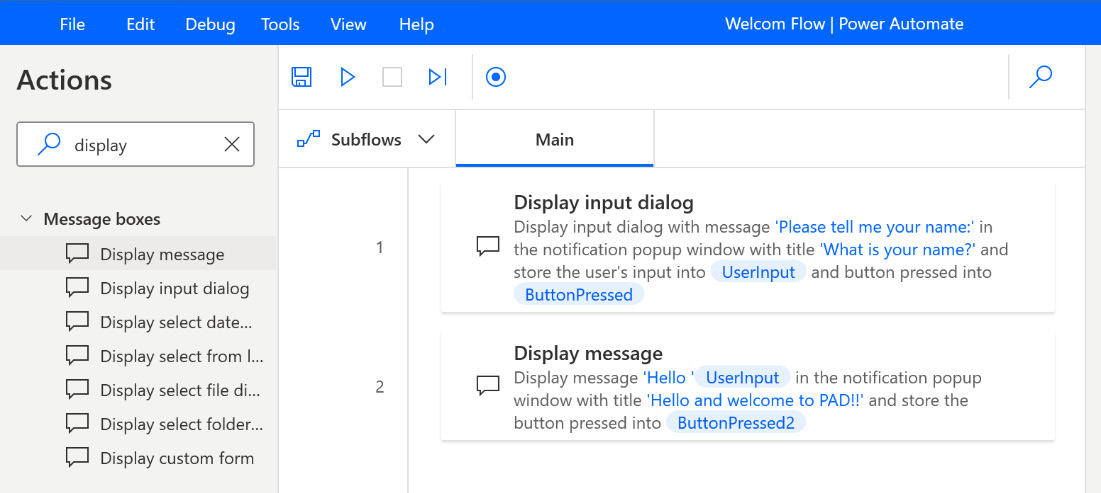This screenshot has width=1101, height=493.
Task: Open the Help menu
Action: point(416,25)
